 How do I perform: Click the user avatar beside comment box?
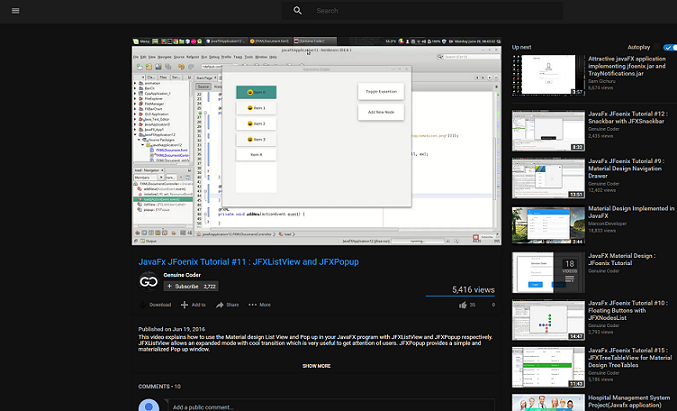(149, 406)
